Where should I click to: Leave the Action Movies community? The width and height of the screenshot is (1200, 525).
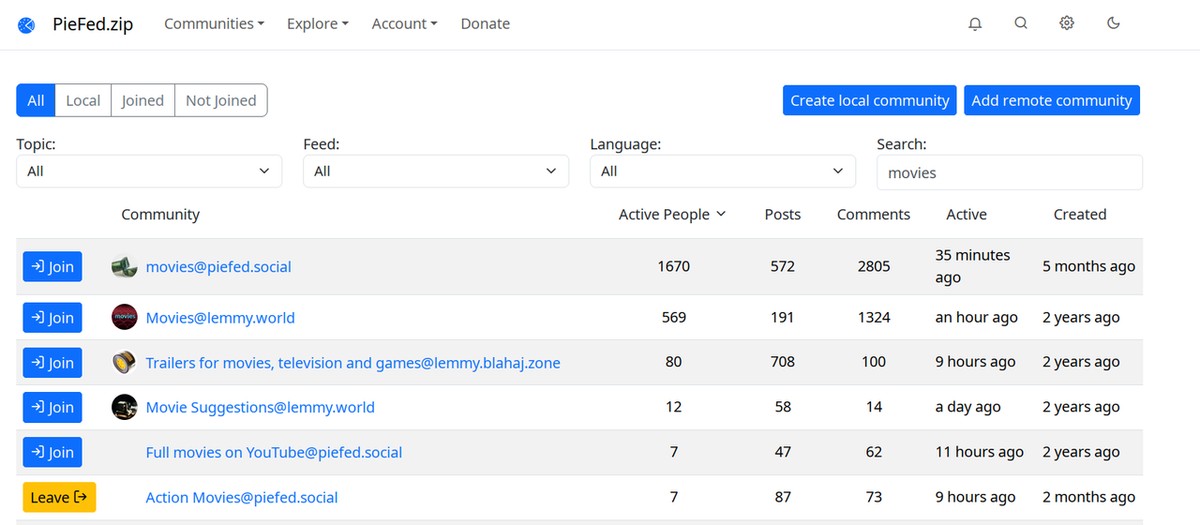(x=59, y=498)
